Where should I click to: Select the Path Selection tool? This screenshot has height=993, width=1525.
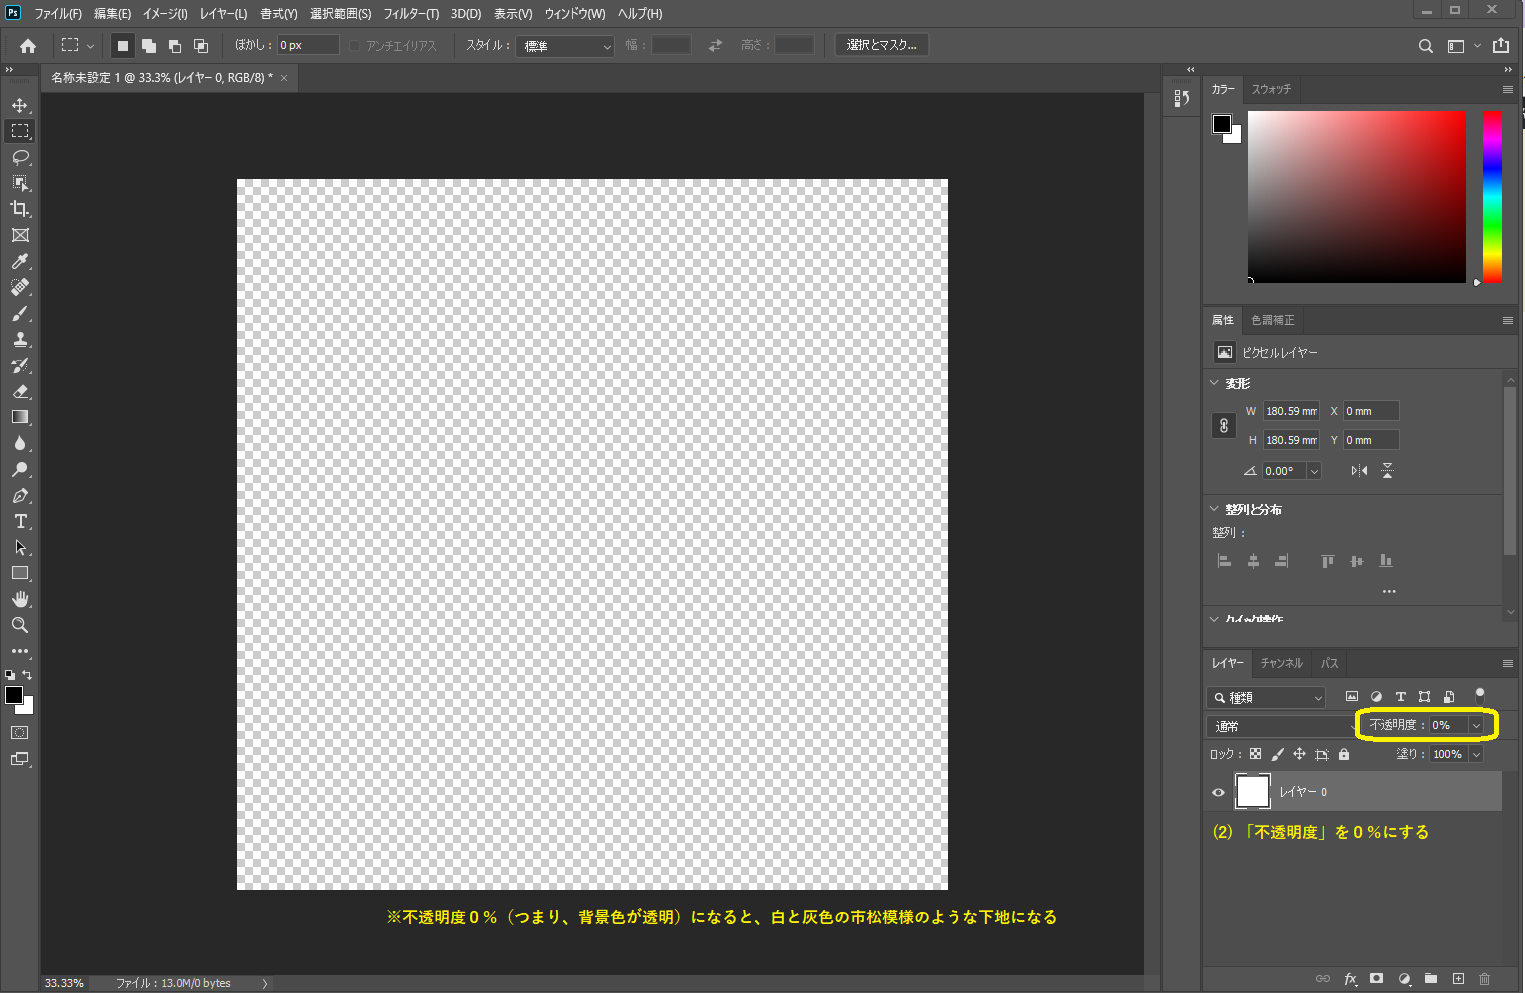coord(20,547)
